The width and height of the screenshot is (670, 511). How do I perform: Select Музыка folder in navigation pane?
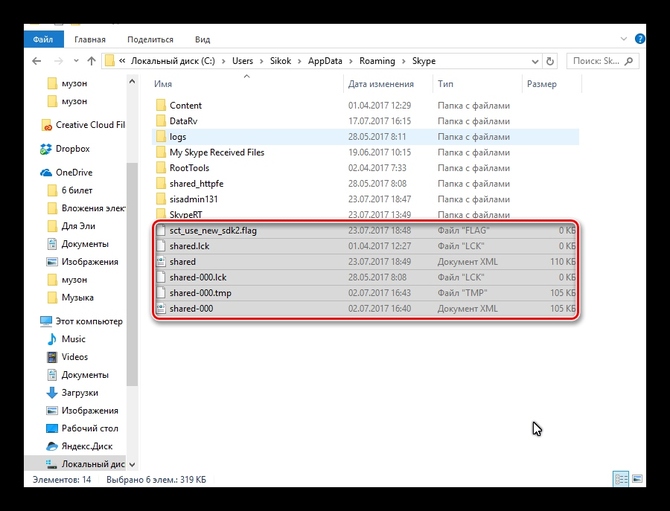point(70,297)
